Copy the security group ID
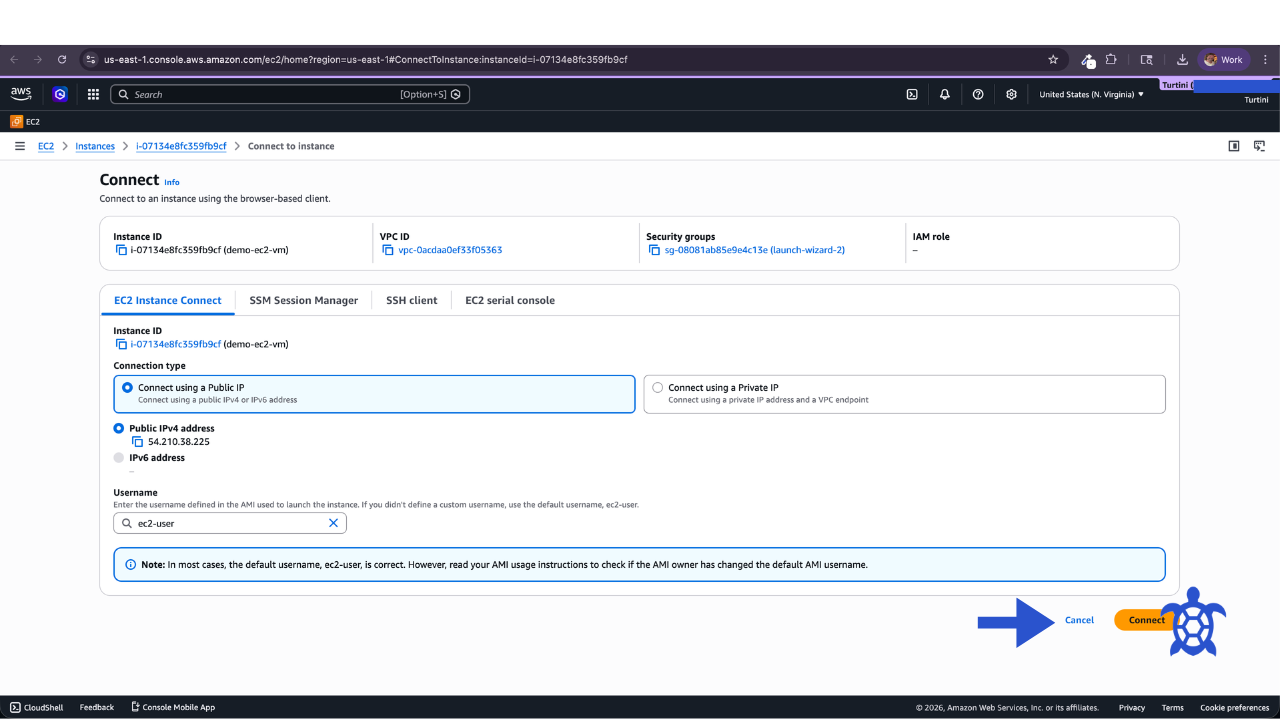Image resolution: width=1280 pixels, height=720 pixels. [655, 250]
